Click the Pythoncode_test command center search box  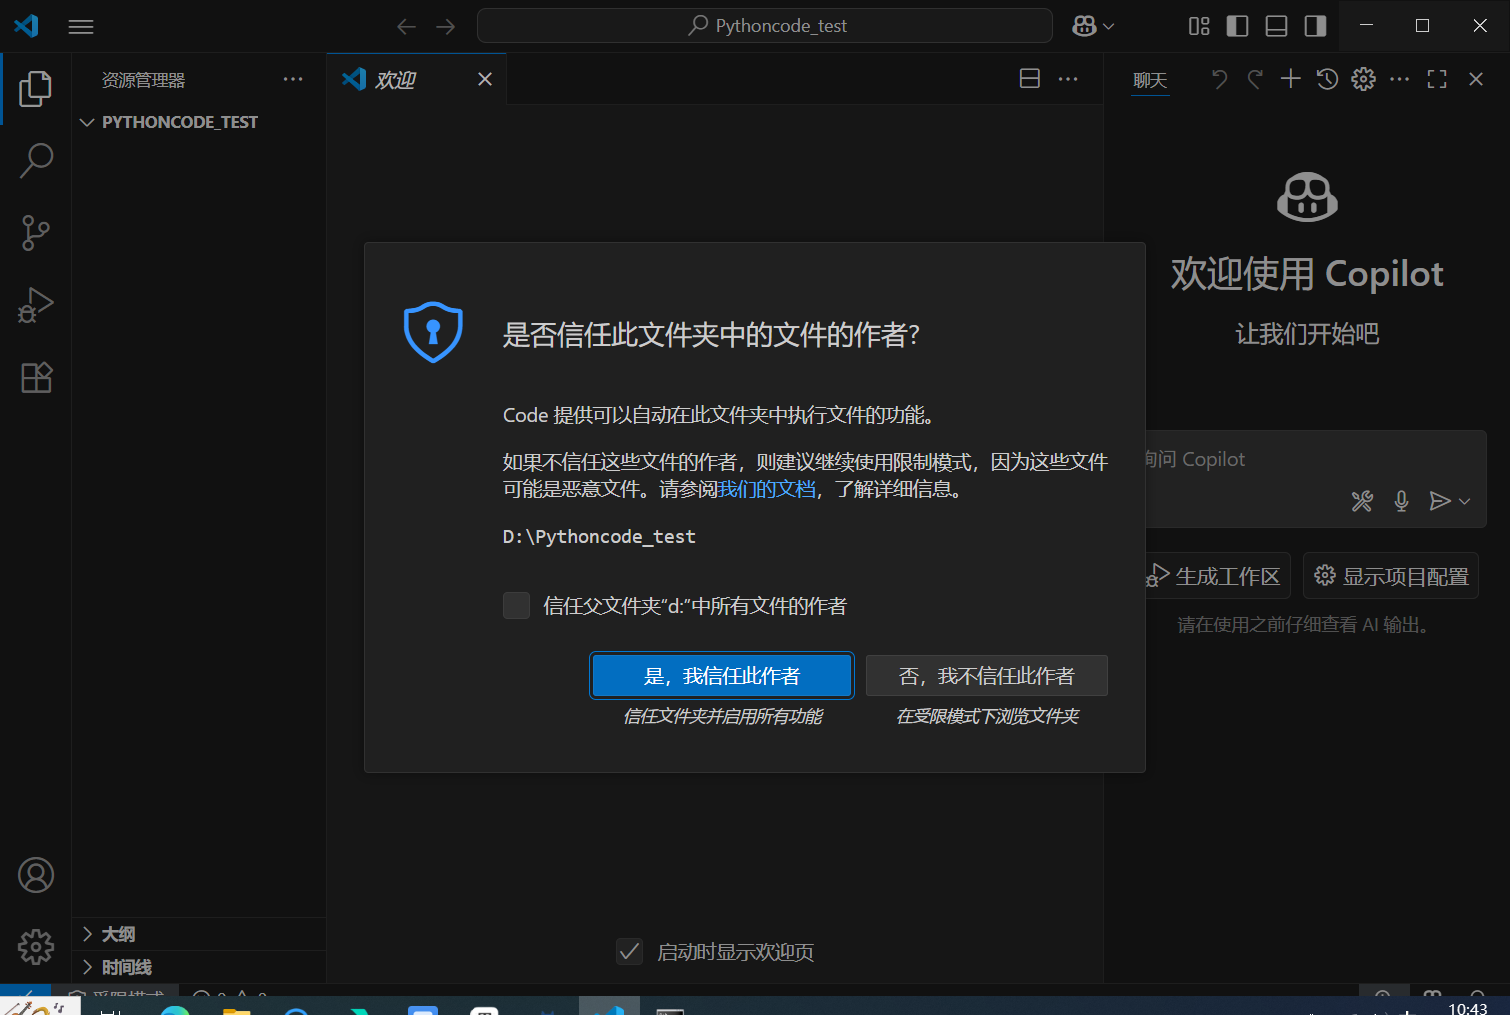pos(765,26)
